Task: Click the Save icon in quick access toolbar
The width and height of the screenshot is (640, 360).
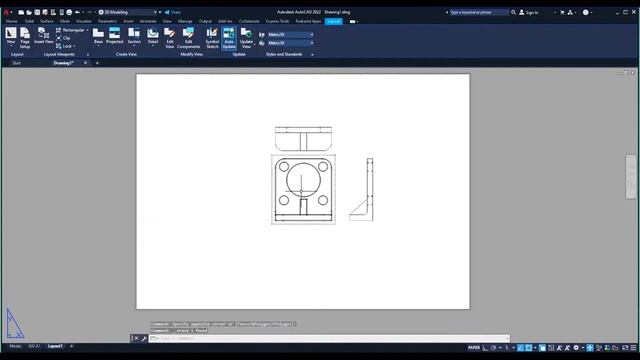Action: tap(37, 12)
